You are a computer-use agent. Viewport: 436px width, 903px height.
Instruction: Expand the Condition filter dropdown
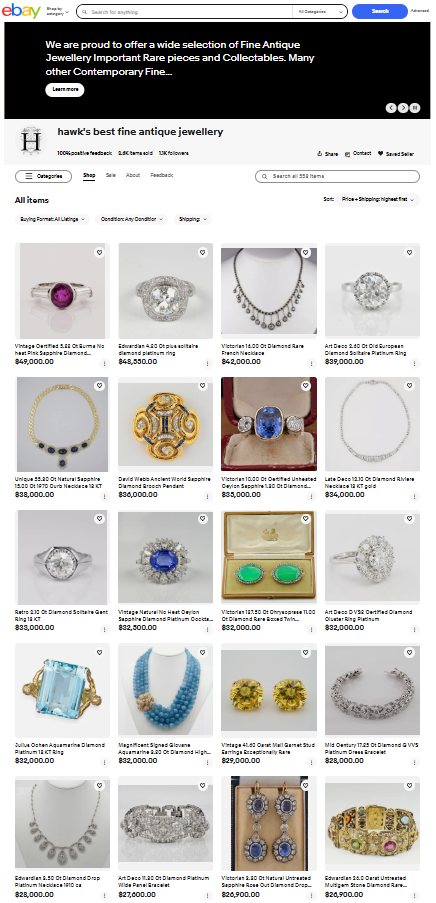132,219
